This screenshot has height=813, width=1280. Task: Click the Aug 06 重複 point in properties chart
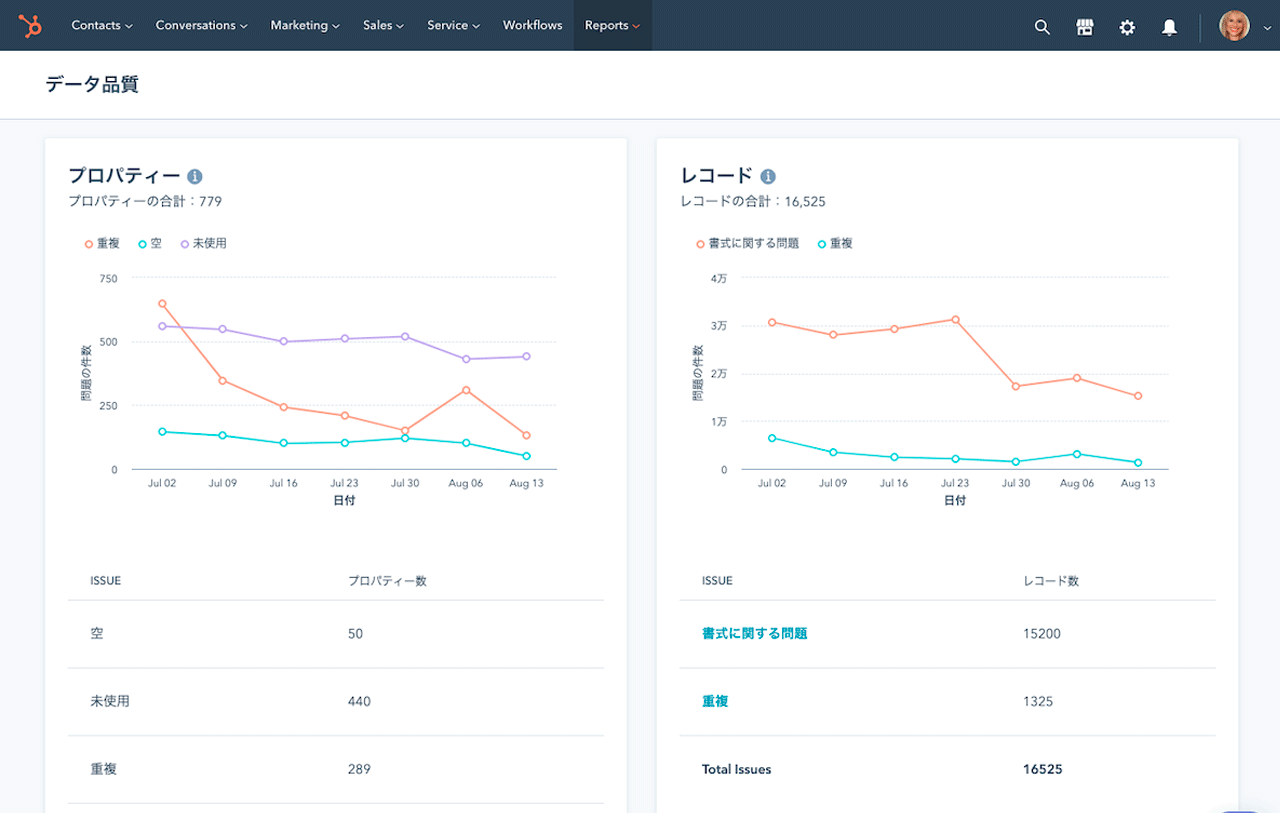[466, 390]
